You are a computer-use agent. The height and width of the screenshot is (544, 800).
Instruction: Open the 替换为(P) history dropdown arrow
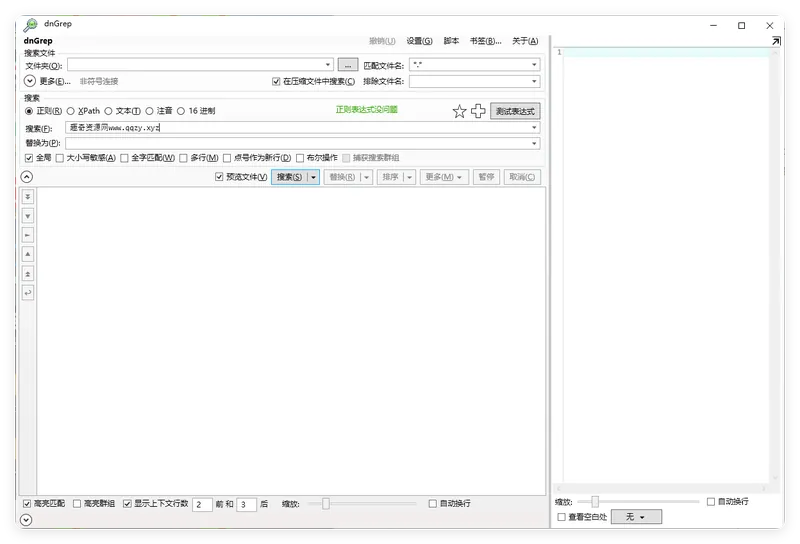tap(534, 143)
